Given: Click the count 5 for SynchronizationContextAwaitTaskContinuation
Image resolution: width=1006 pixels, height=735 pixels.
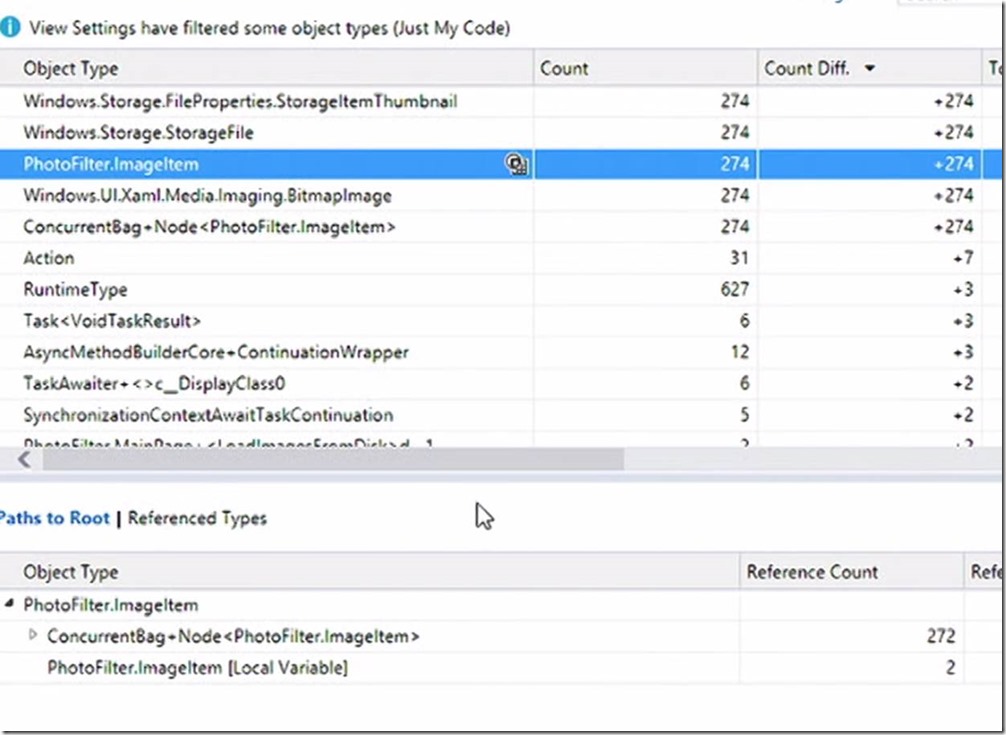Looking at the screenshot, I should click(744, 415).
